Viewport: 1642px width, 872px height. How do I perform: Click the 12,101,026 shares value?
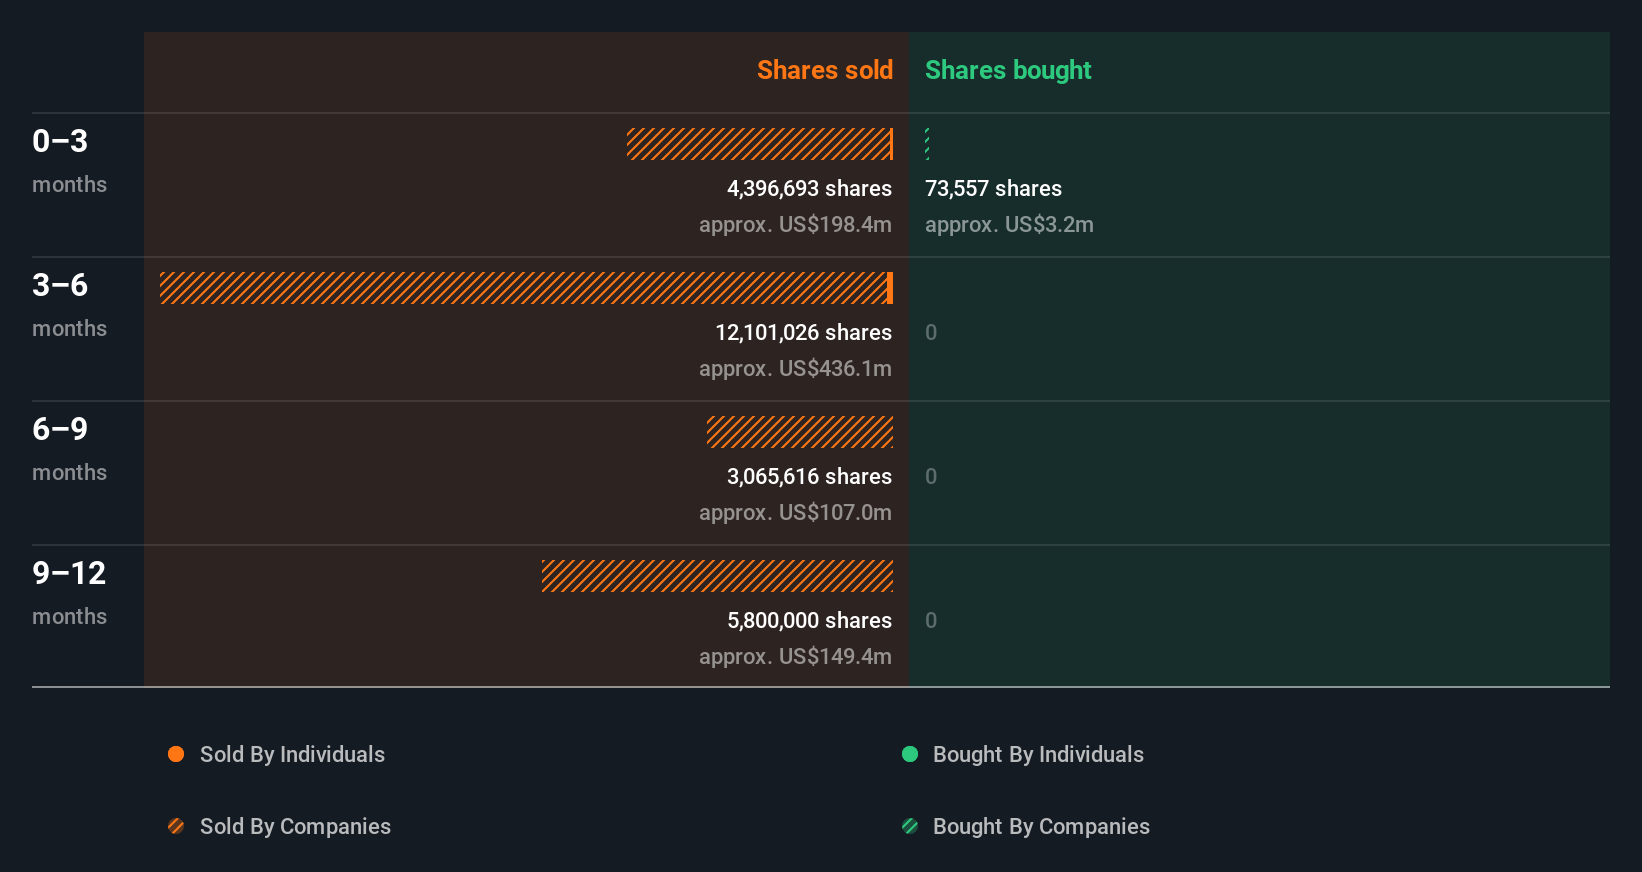[x=803, y=332]
